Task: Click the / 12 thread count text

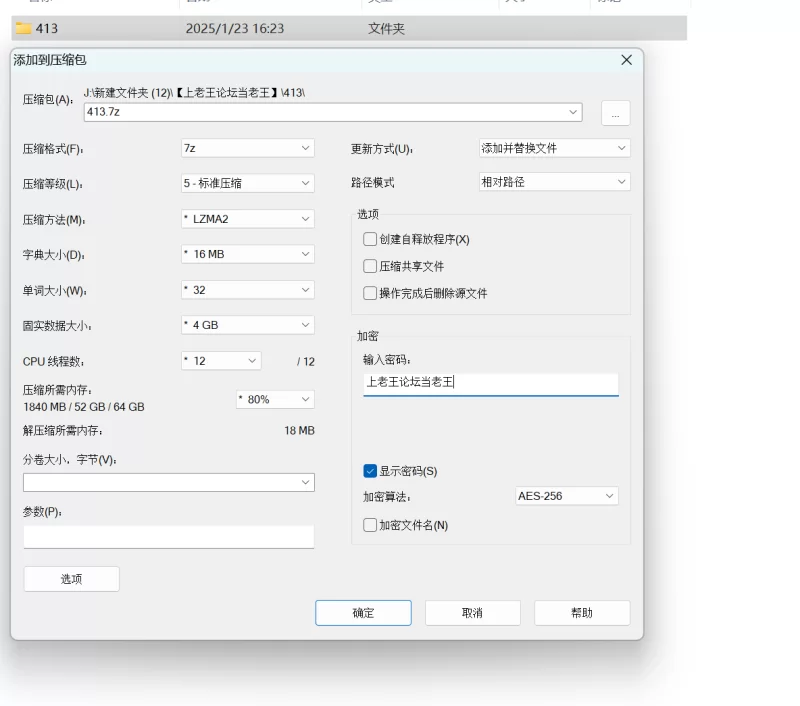Action: [306, 362]
